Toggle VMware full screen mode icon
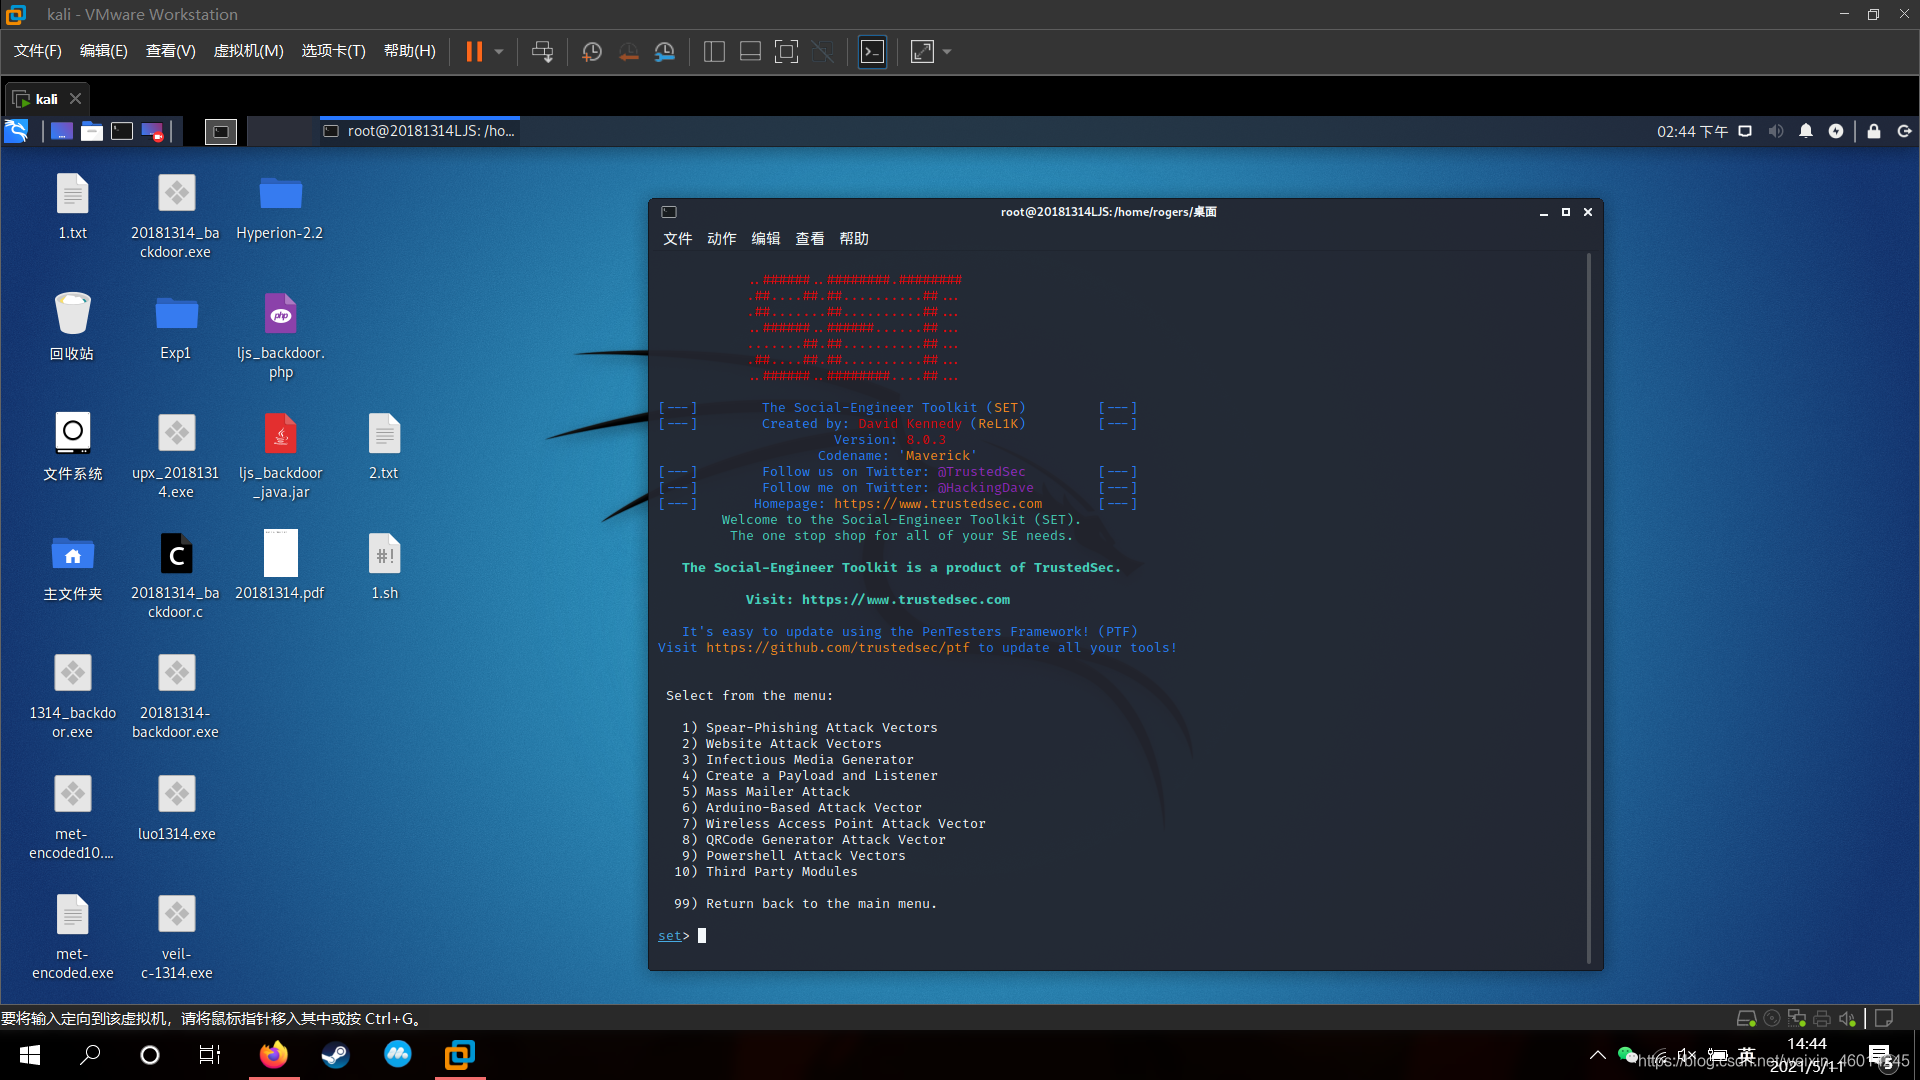1920x1080 pixels. (x=787, y=52)
